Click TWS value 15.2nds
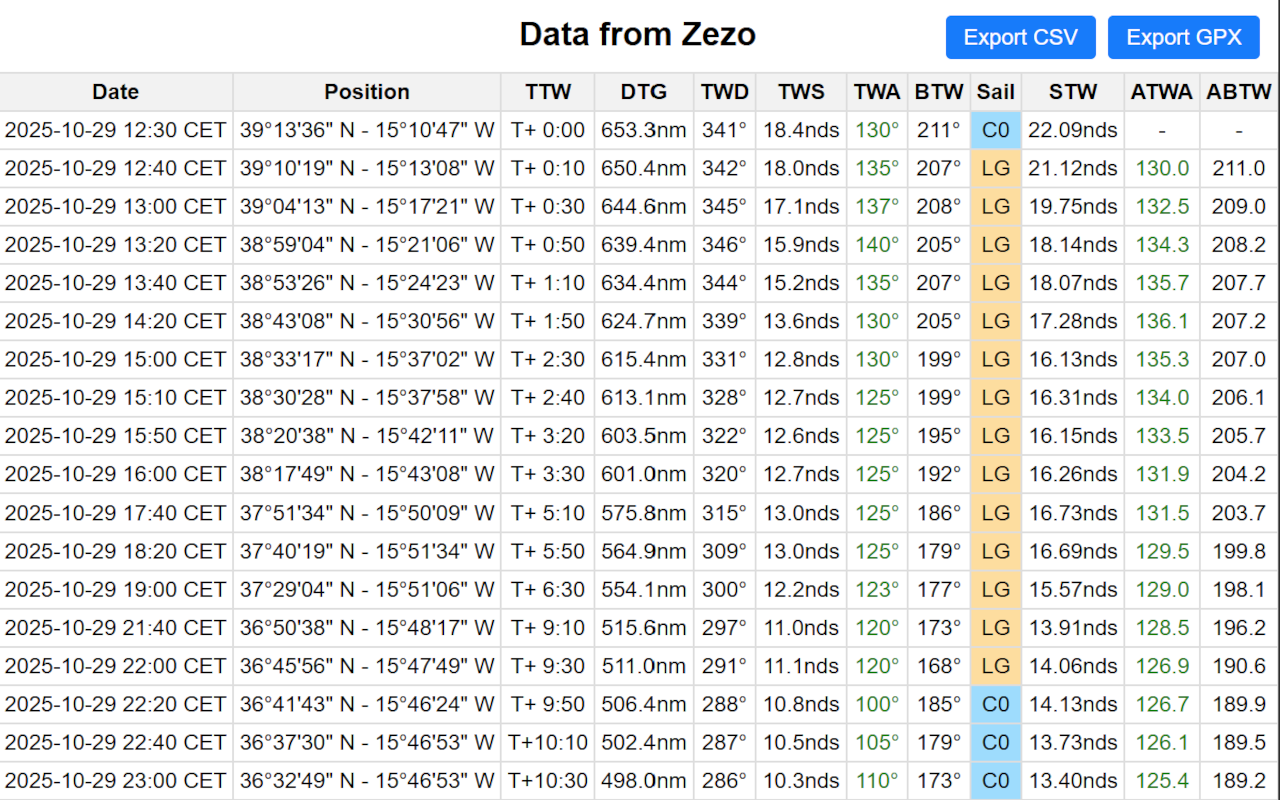The image size is (1280, 800). tap(802, 283)
